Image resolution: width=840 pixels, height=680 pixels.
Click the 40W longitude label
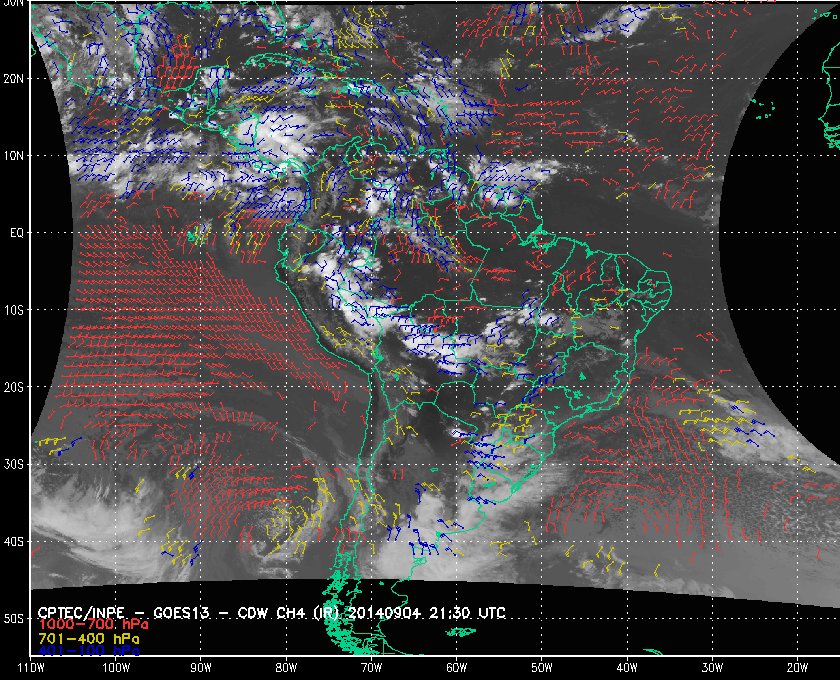click(x=627, y=668)
